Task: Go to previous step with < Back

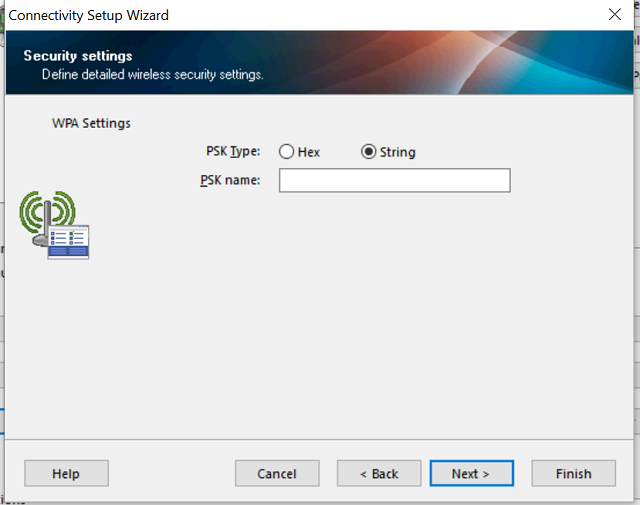Action: tap(379, 473)
